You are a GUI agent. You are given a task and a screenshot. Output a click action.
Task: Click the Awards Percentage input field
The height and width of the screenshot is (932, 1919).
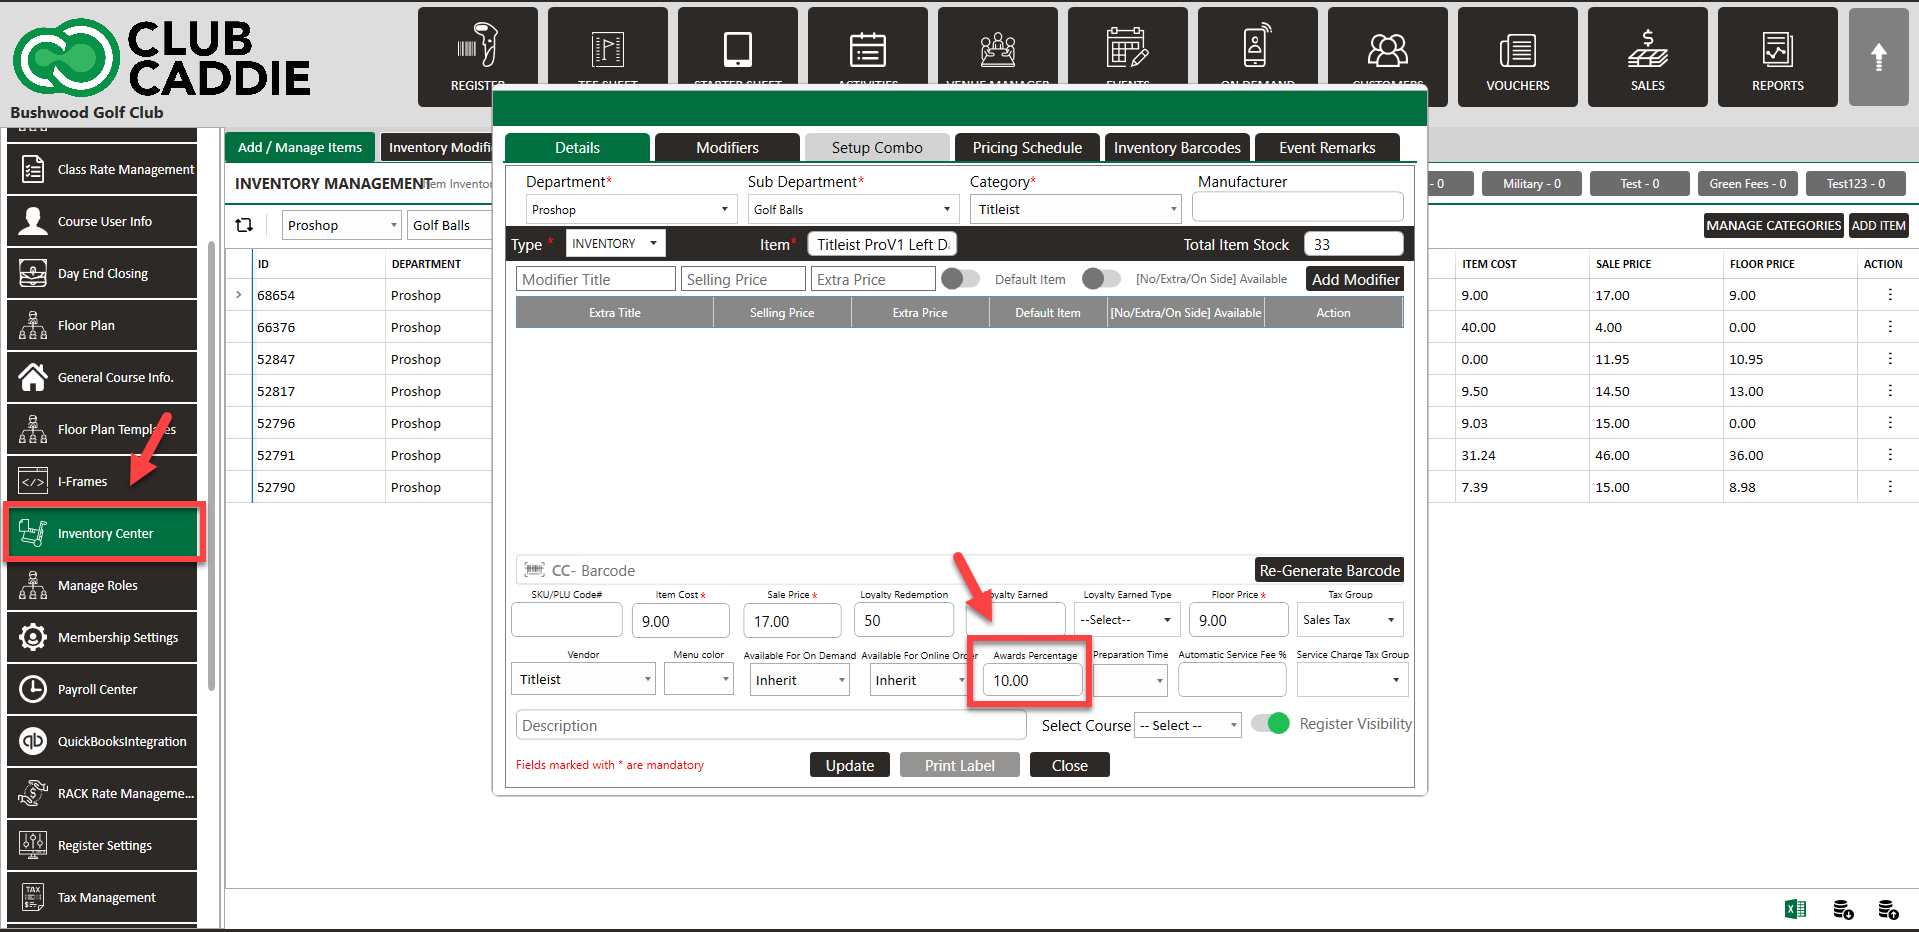[1032, 681]
